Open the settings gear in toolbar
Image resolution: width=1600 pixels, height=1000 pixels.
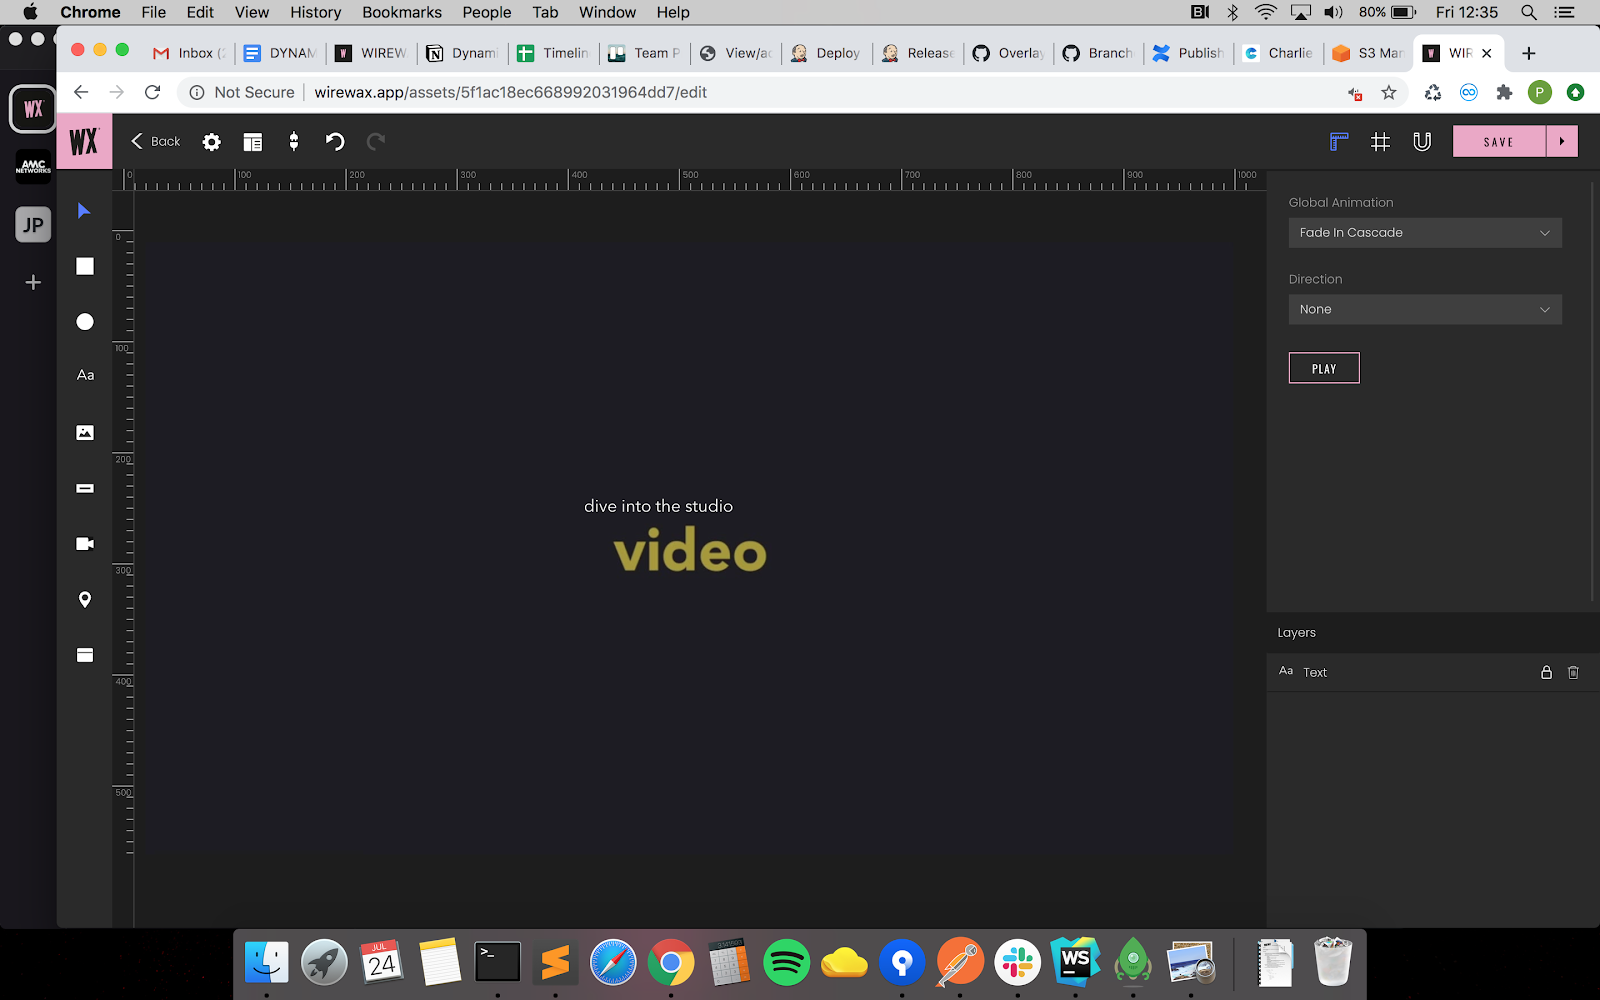211,142
